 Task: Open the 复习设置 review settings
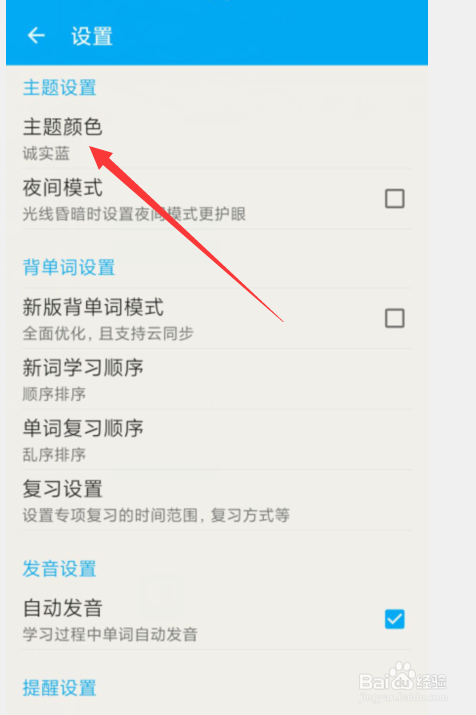217,500
